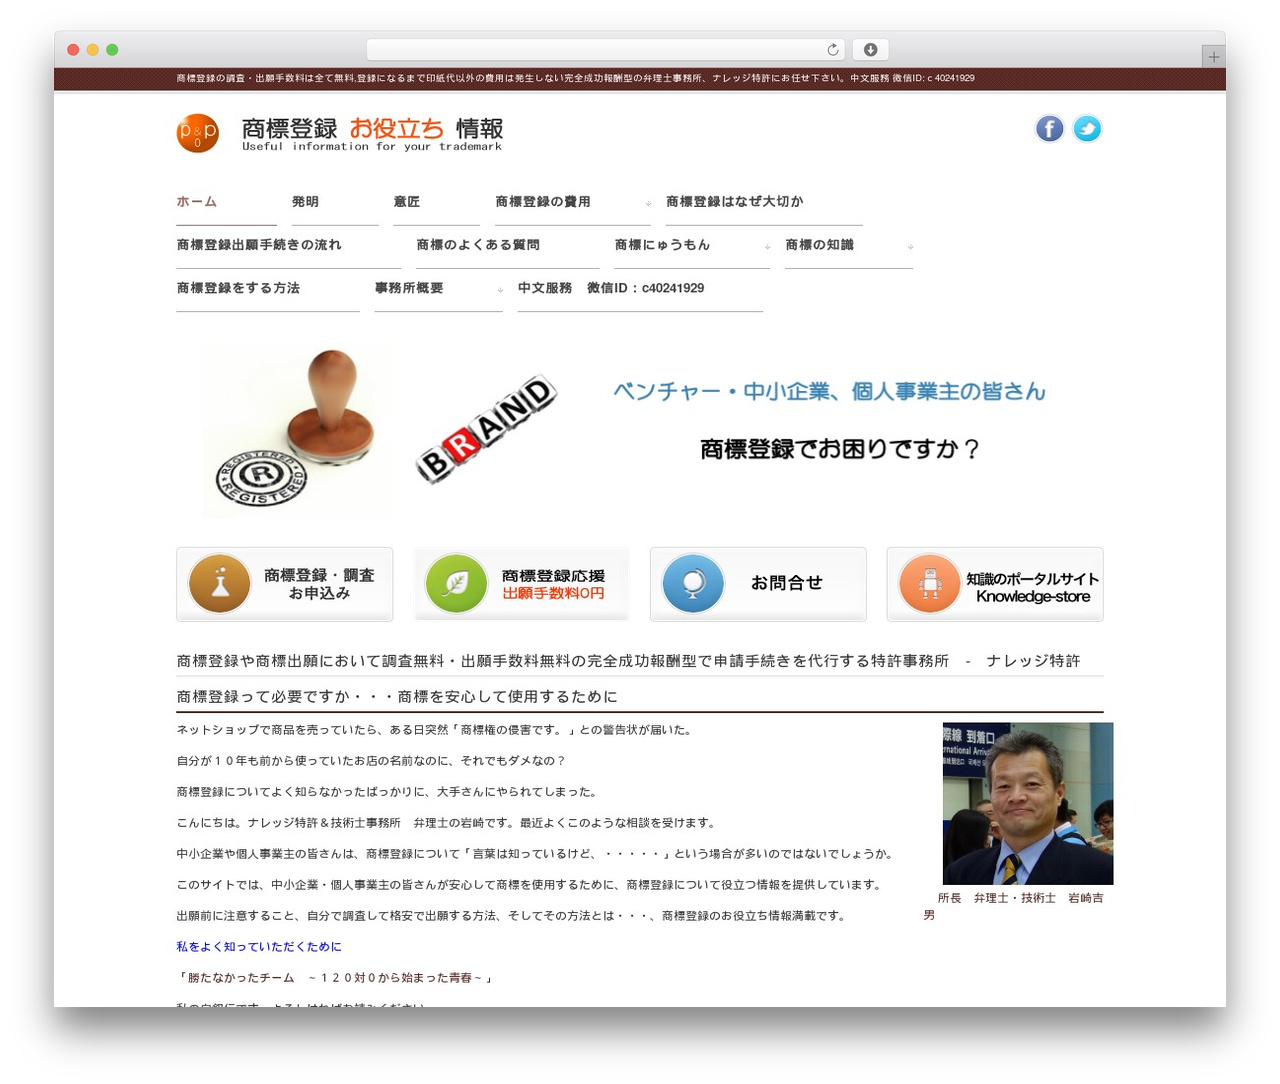Reload page with browser refresh icon

[x=832, y=50]
